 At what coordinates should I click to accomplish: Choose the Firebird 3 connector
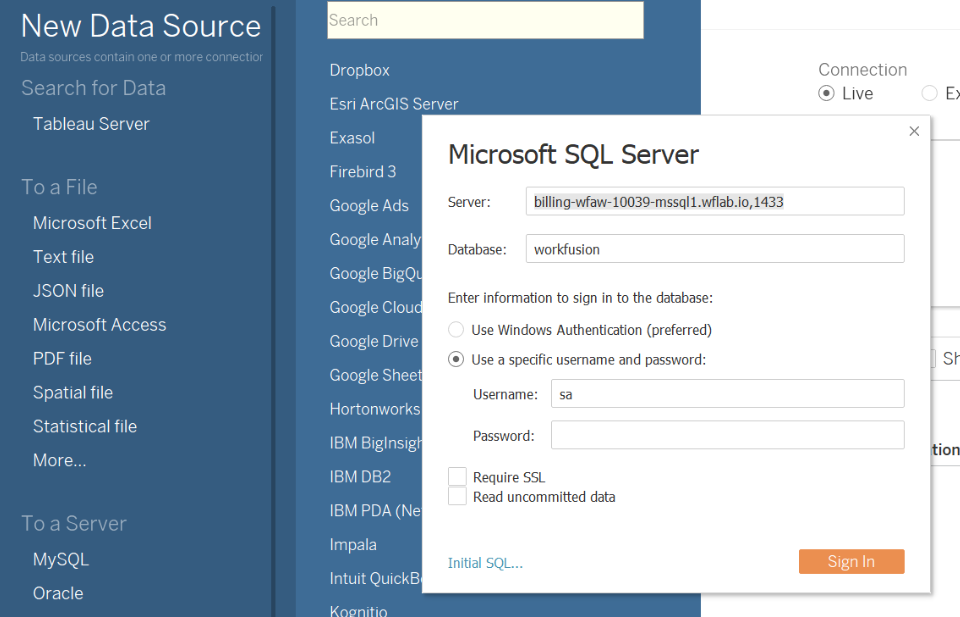tap(362, 172)
